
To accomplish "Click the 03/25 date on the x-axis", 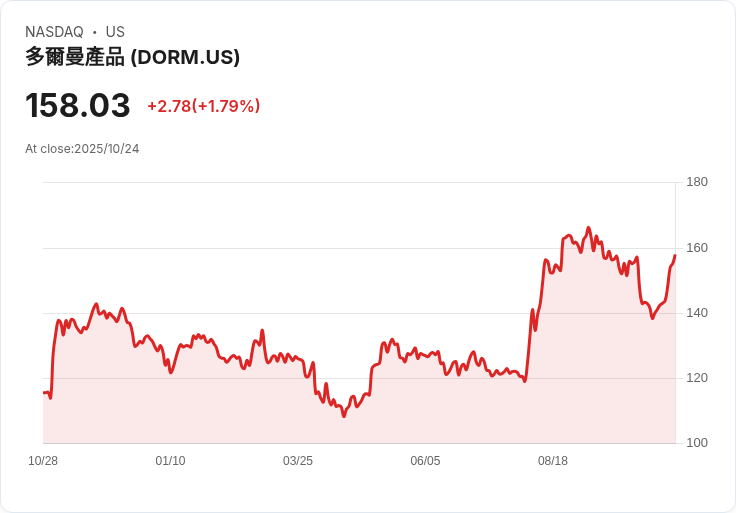I will (x=298, y=461).
